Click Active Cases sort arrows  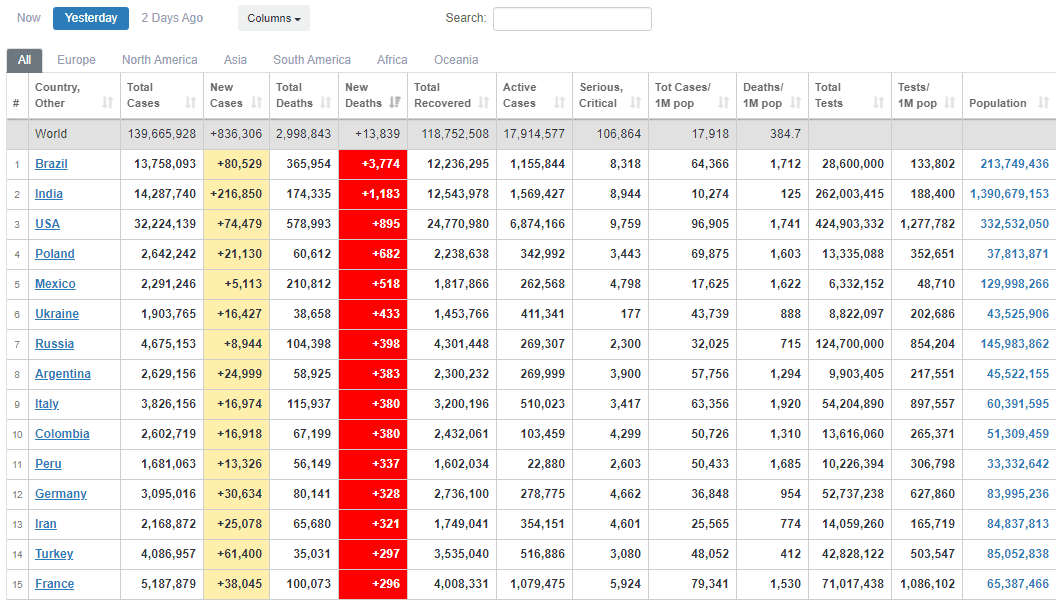(x=560, y=103)
